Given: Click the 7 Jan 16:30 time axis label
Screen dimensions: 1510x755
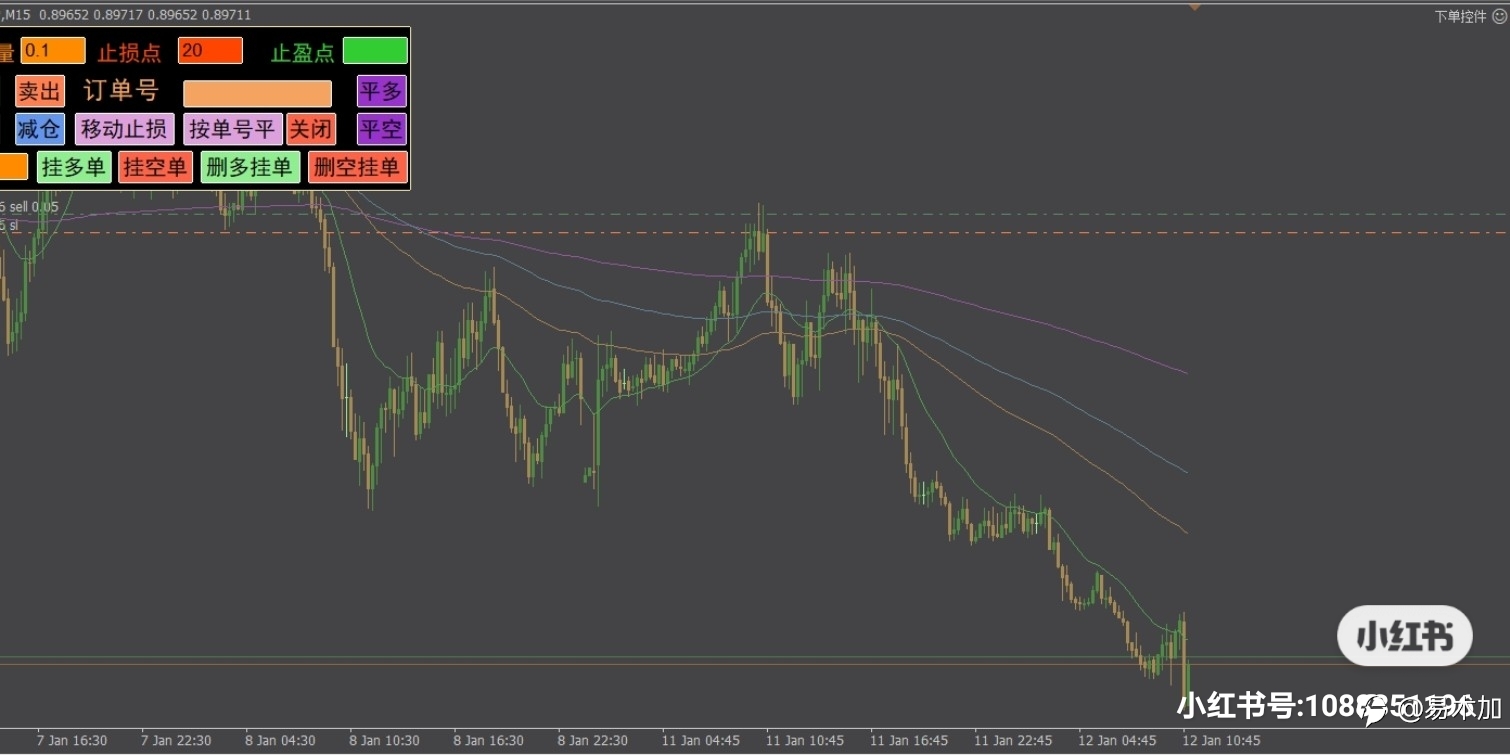Looking at the screenshot, I should coord(72,741).
